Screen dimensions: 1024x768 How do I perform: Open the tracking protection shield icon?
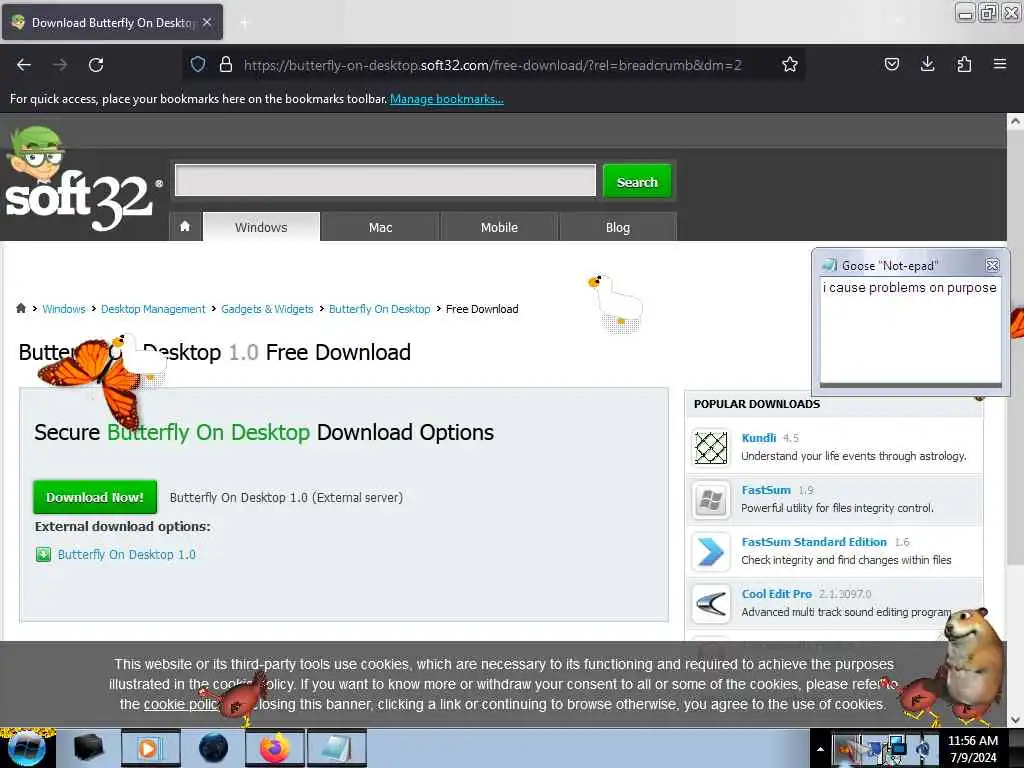(198, 65)
